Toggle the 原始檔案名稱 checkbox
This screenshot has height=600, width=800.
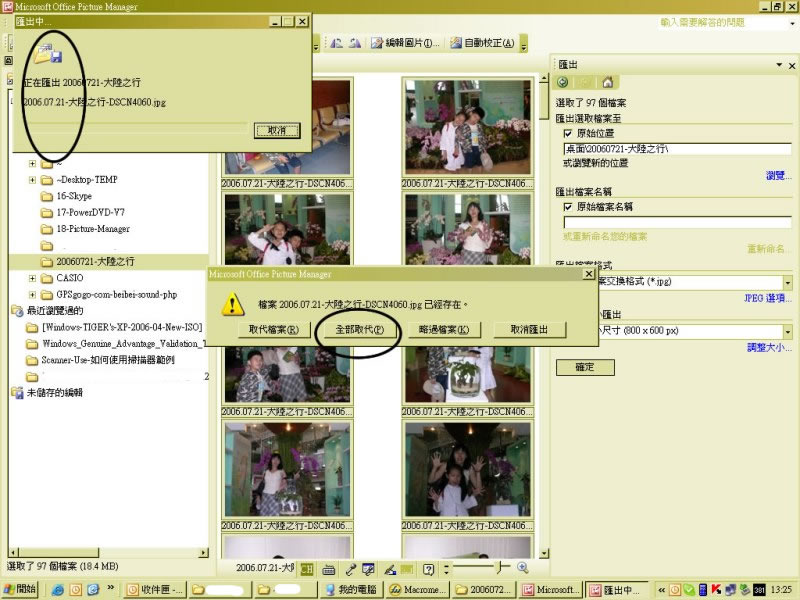[567, 207]
